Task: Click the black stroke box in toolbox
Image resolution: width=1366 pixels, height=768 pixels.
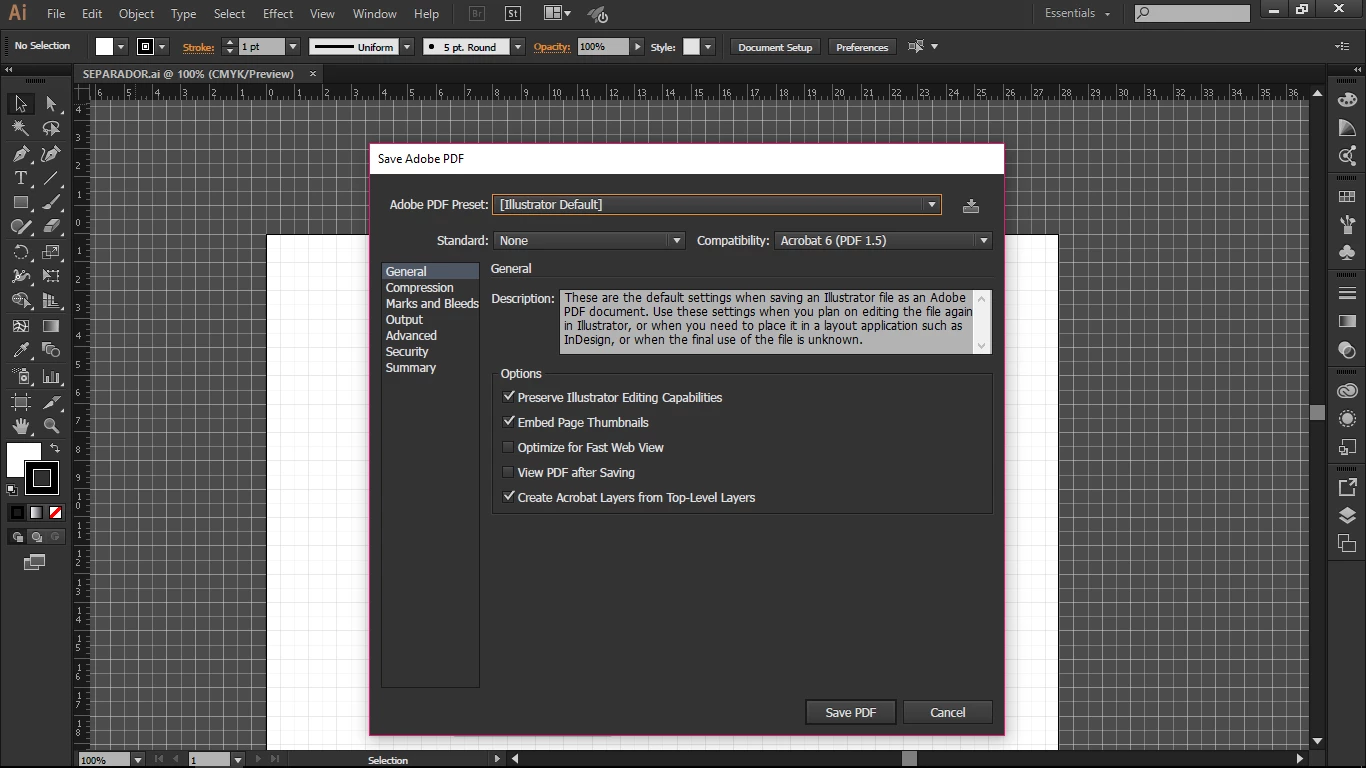Action: 42,478
